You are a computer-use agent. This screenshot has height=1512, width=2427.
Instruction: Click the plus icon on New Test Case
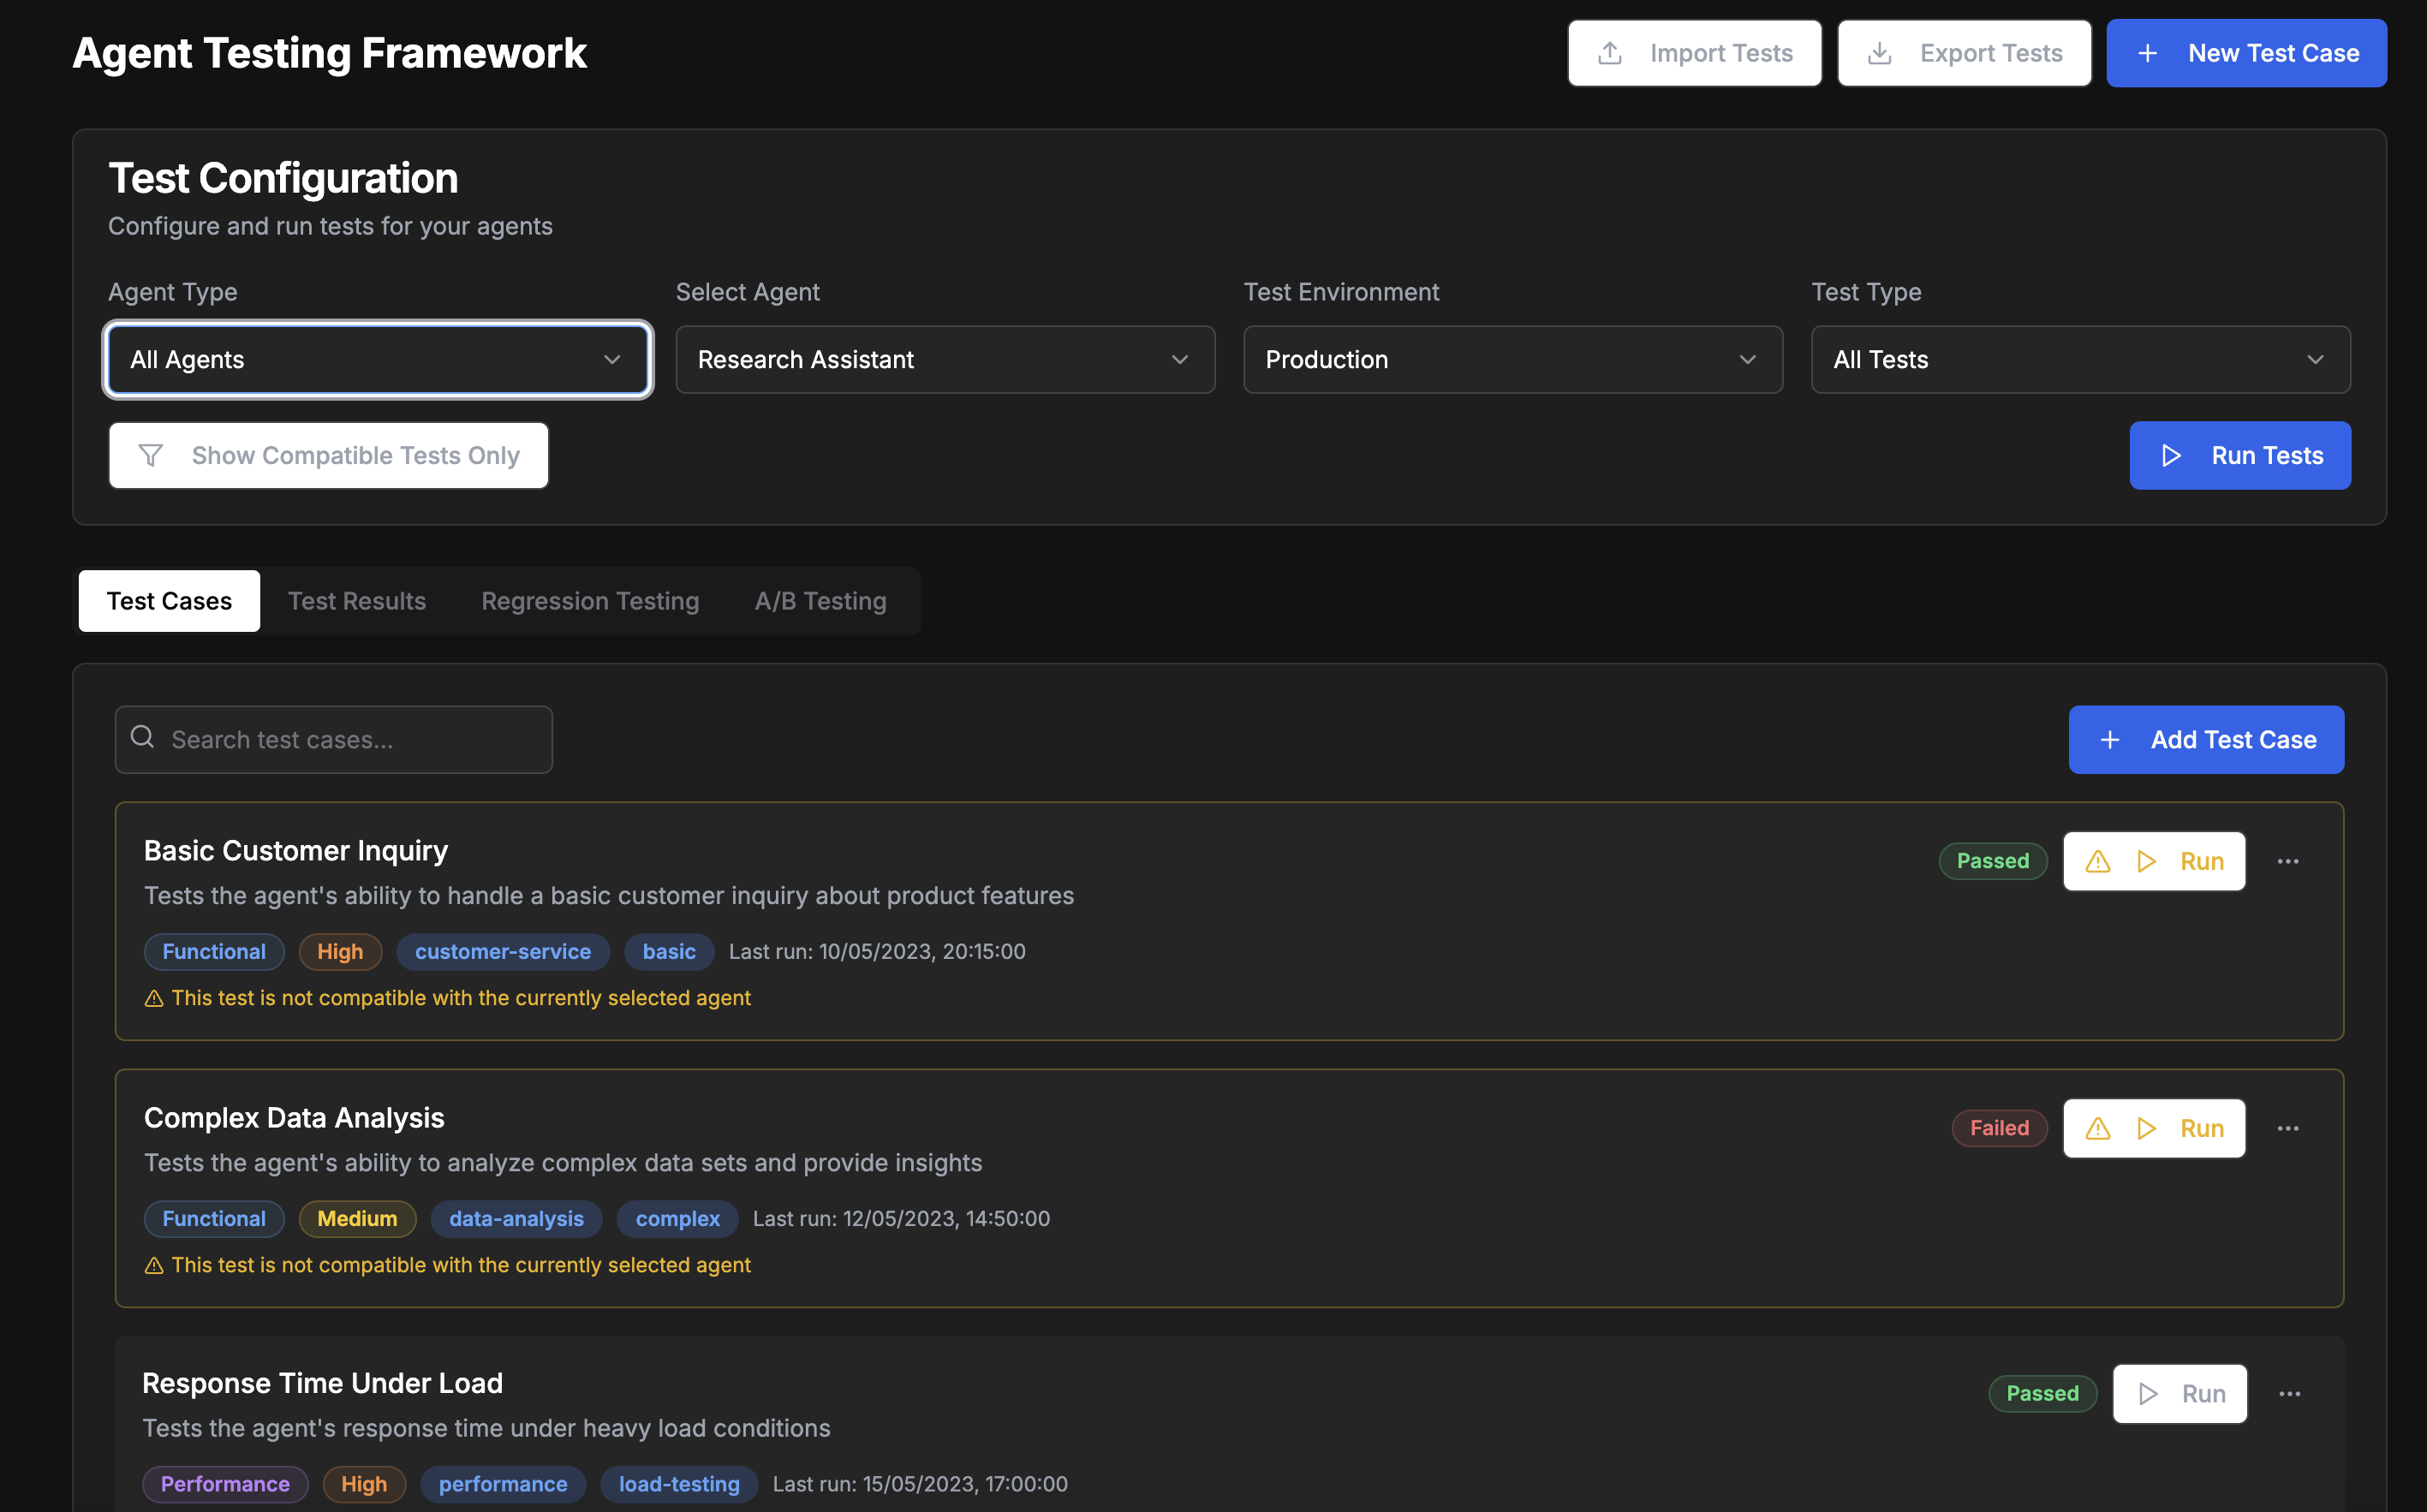[x=2148, y=52]
